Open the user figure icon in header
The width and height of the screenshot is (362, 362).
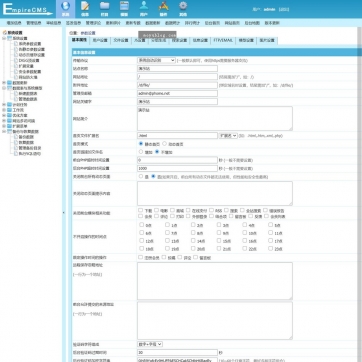144,9
